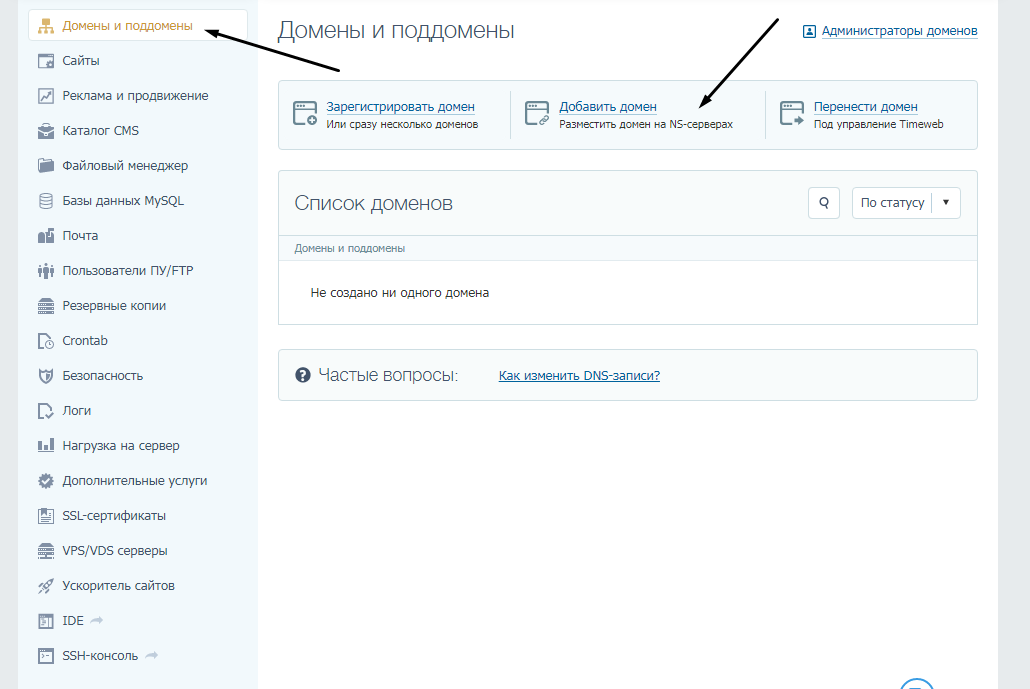Click the site accelerator rocket icon
This screenshot has width=1030, height=689.
(45, 586)
